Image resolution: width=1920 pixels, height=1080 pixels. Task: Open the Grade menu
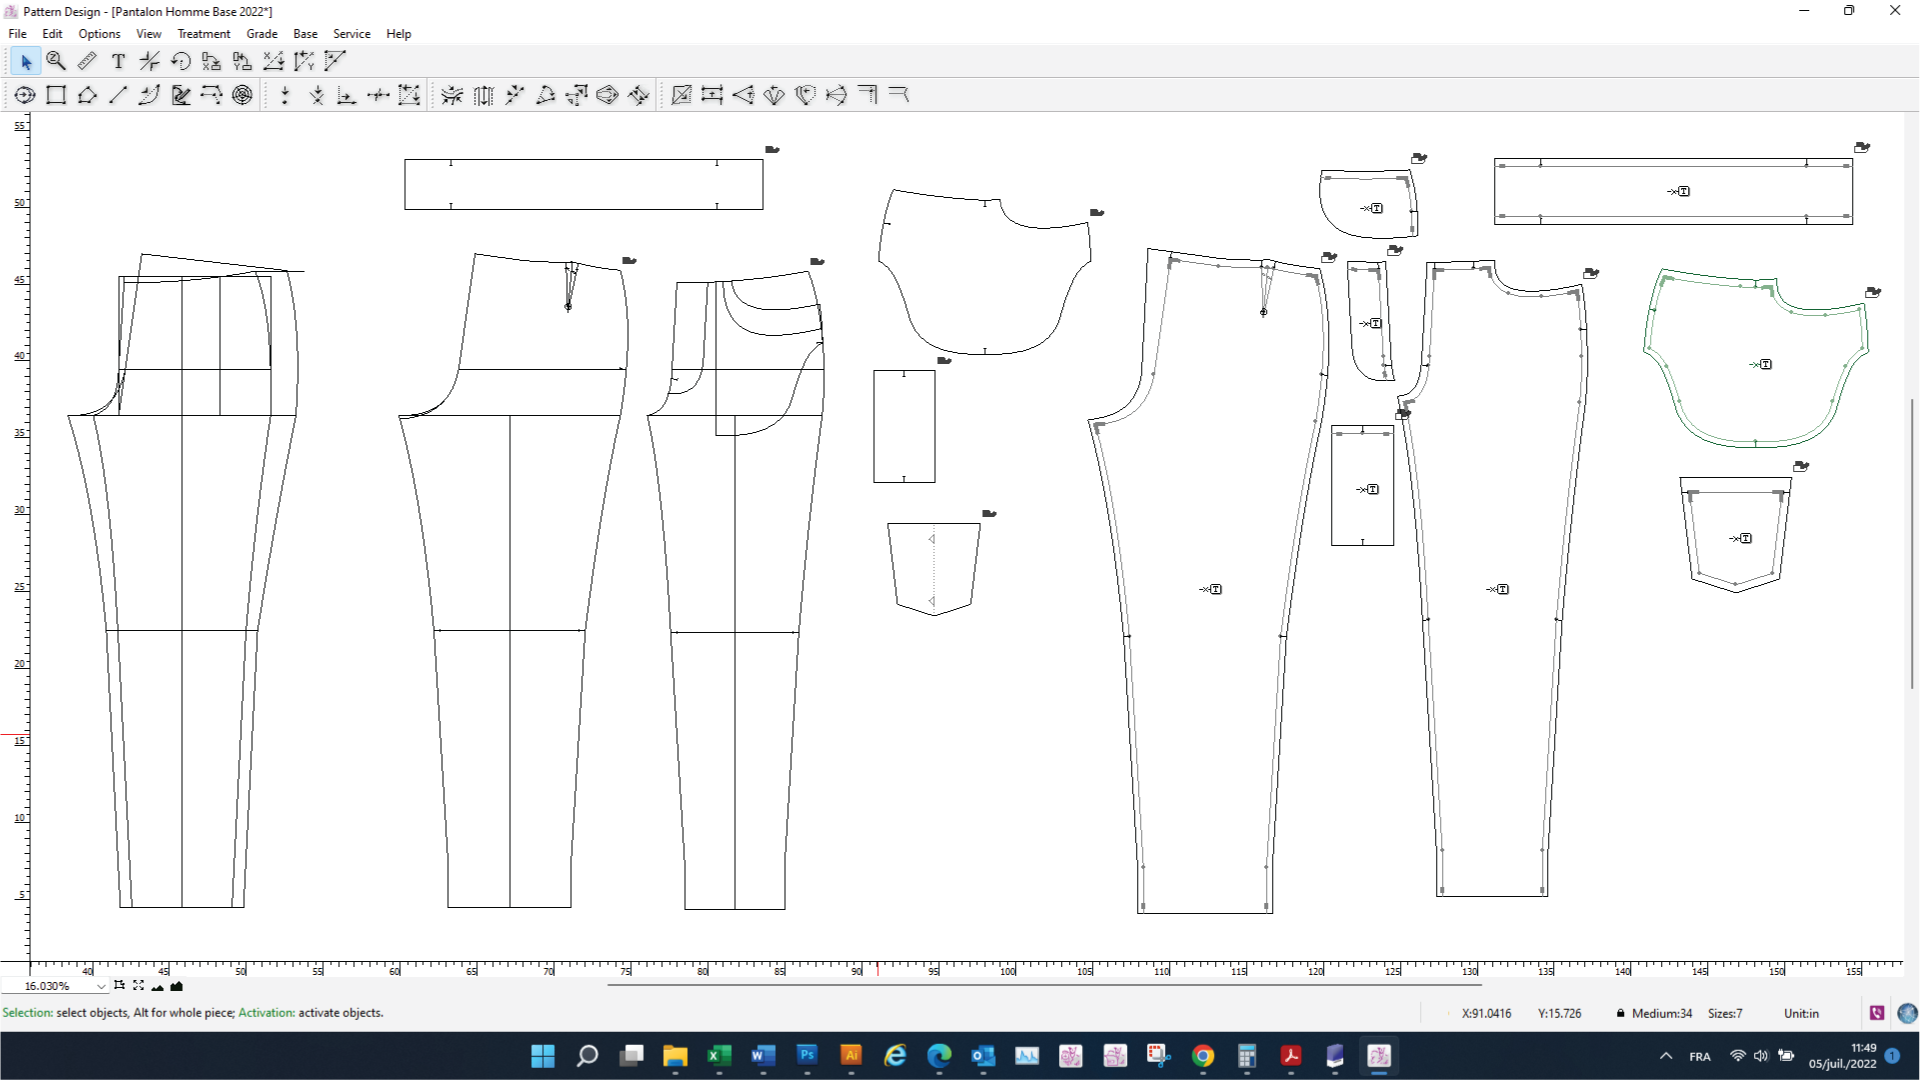[262, 34]
